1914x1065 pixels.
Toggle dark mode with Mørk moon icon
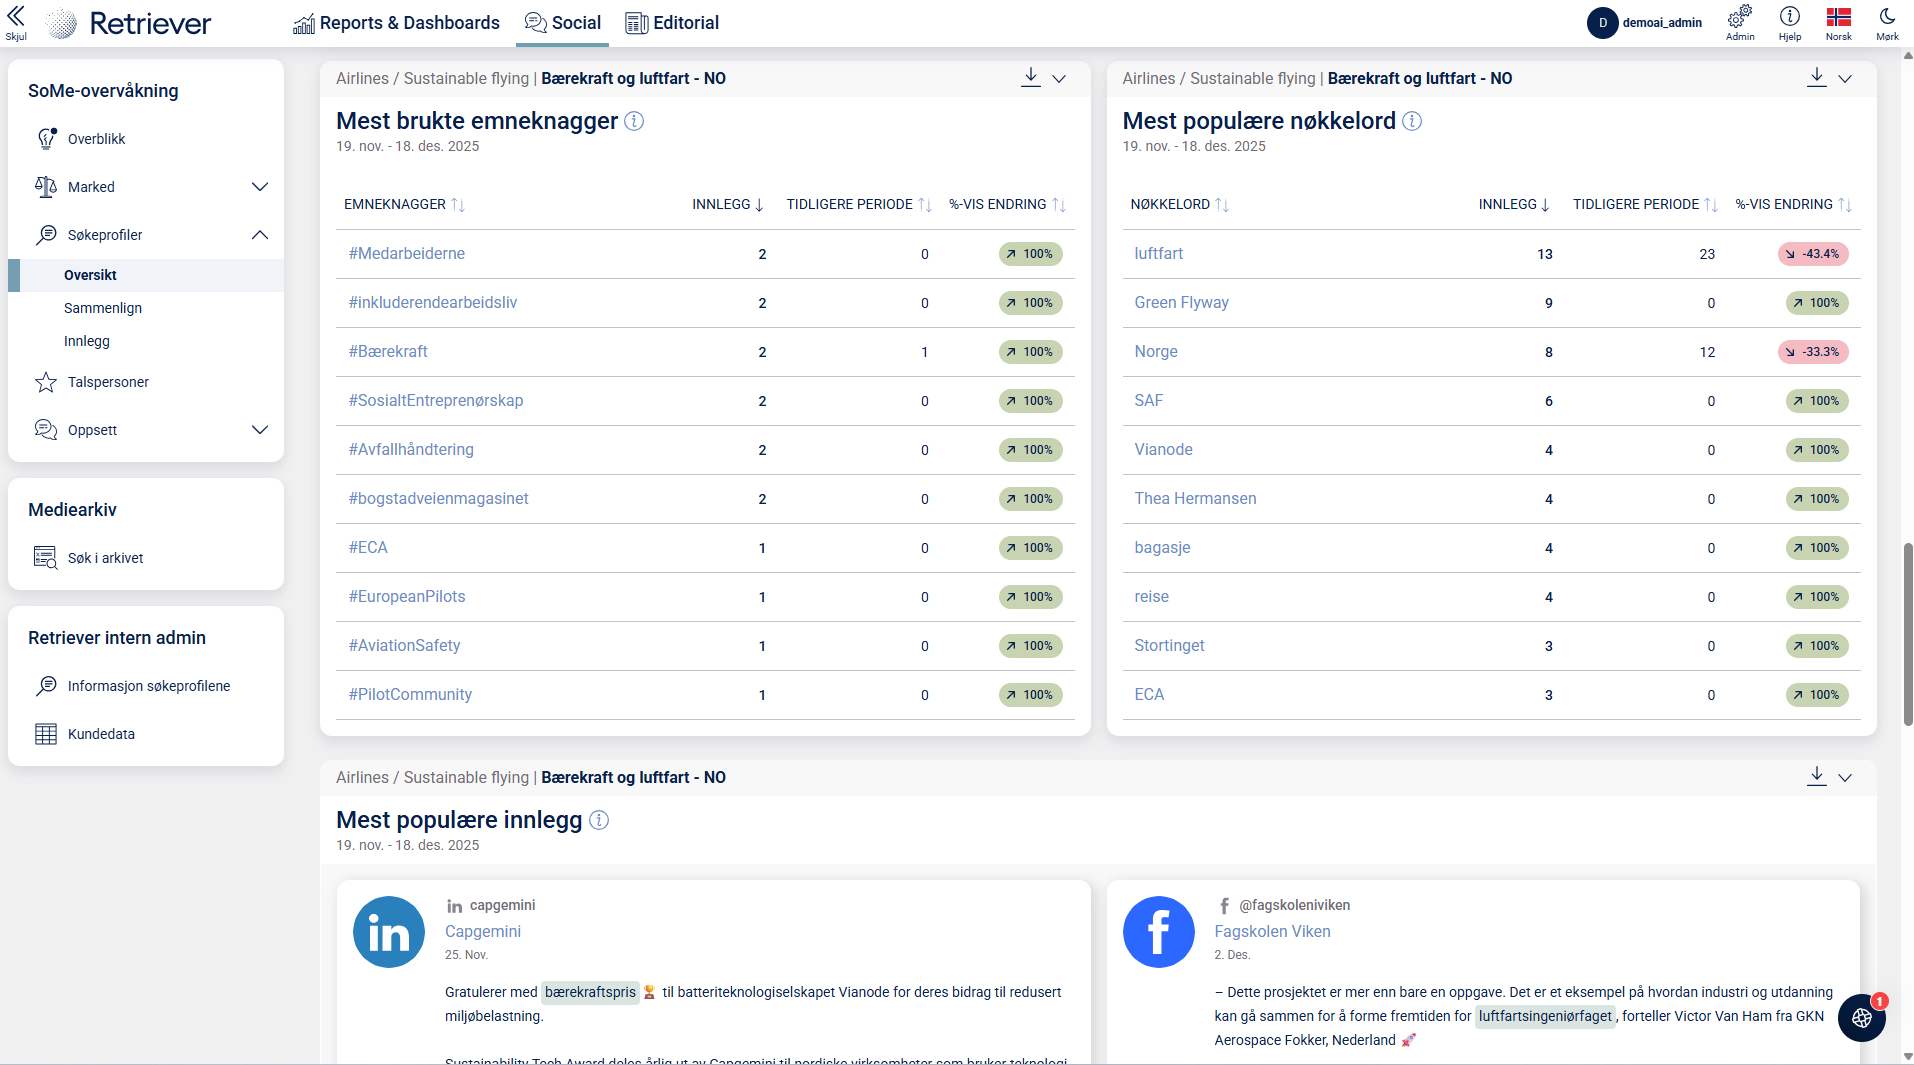(x=1887, y=17)
